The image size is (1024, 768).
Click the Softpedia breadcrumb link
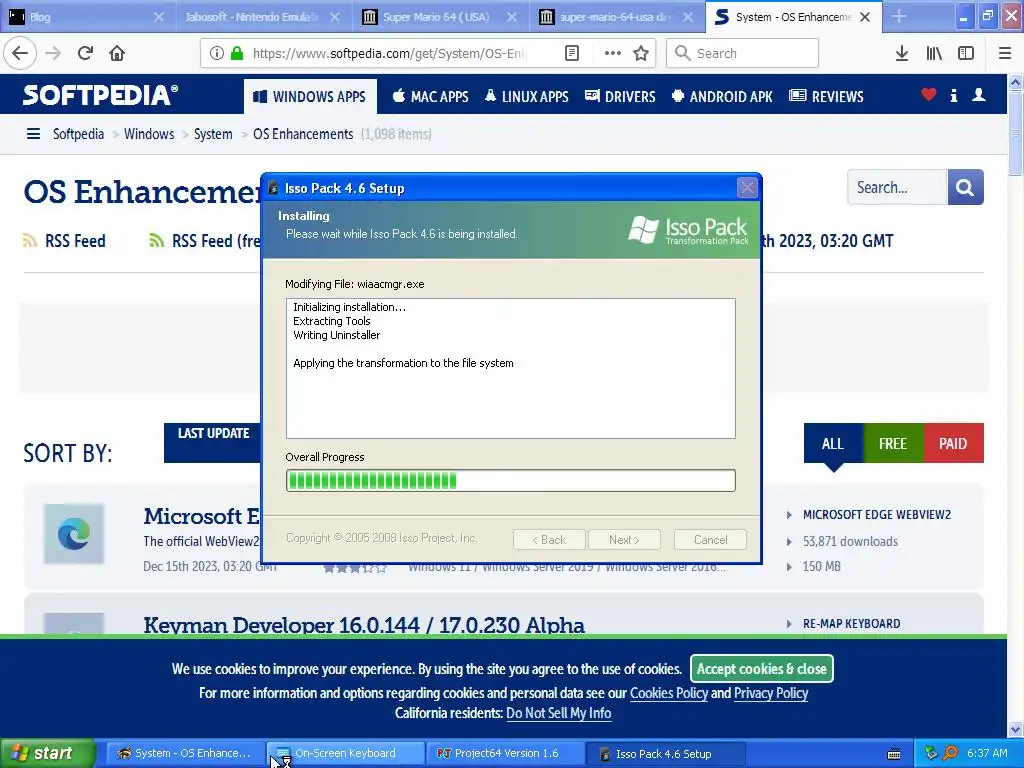click(78, 134)
